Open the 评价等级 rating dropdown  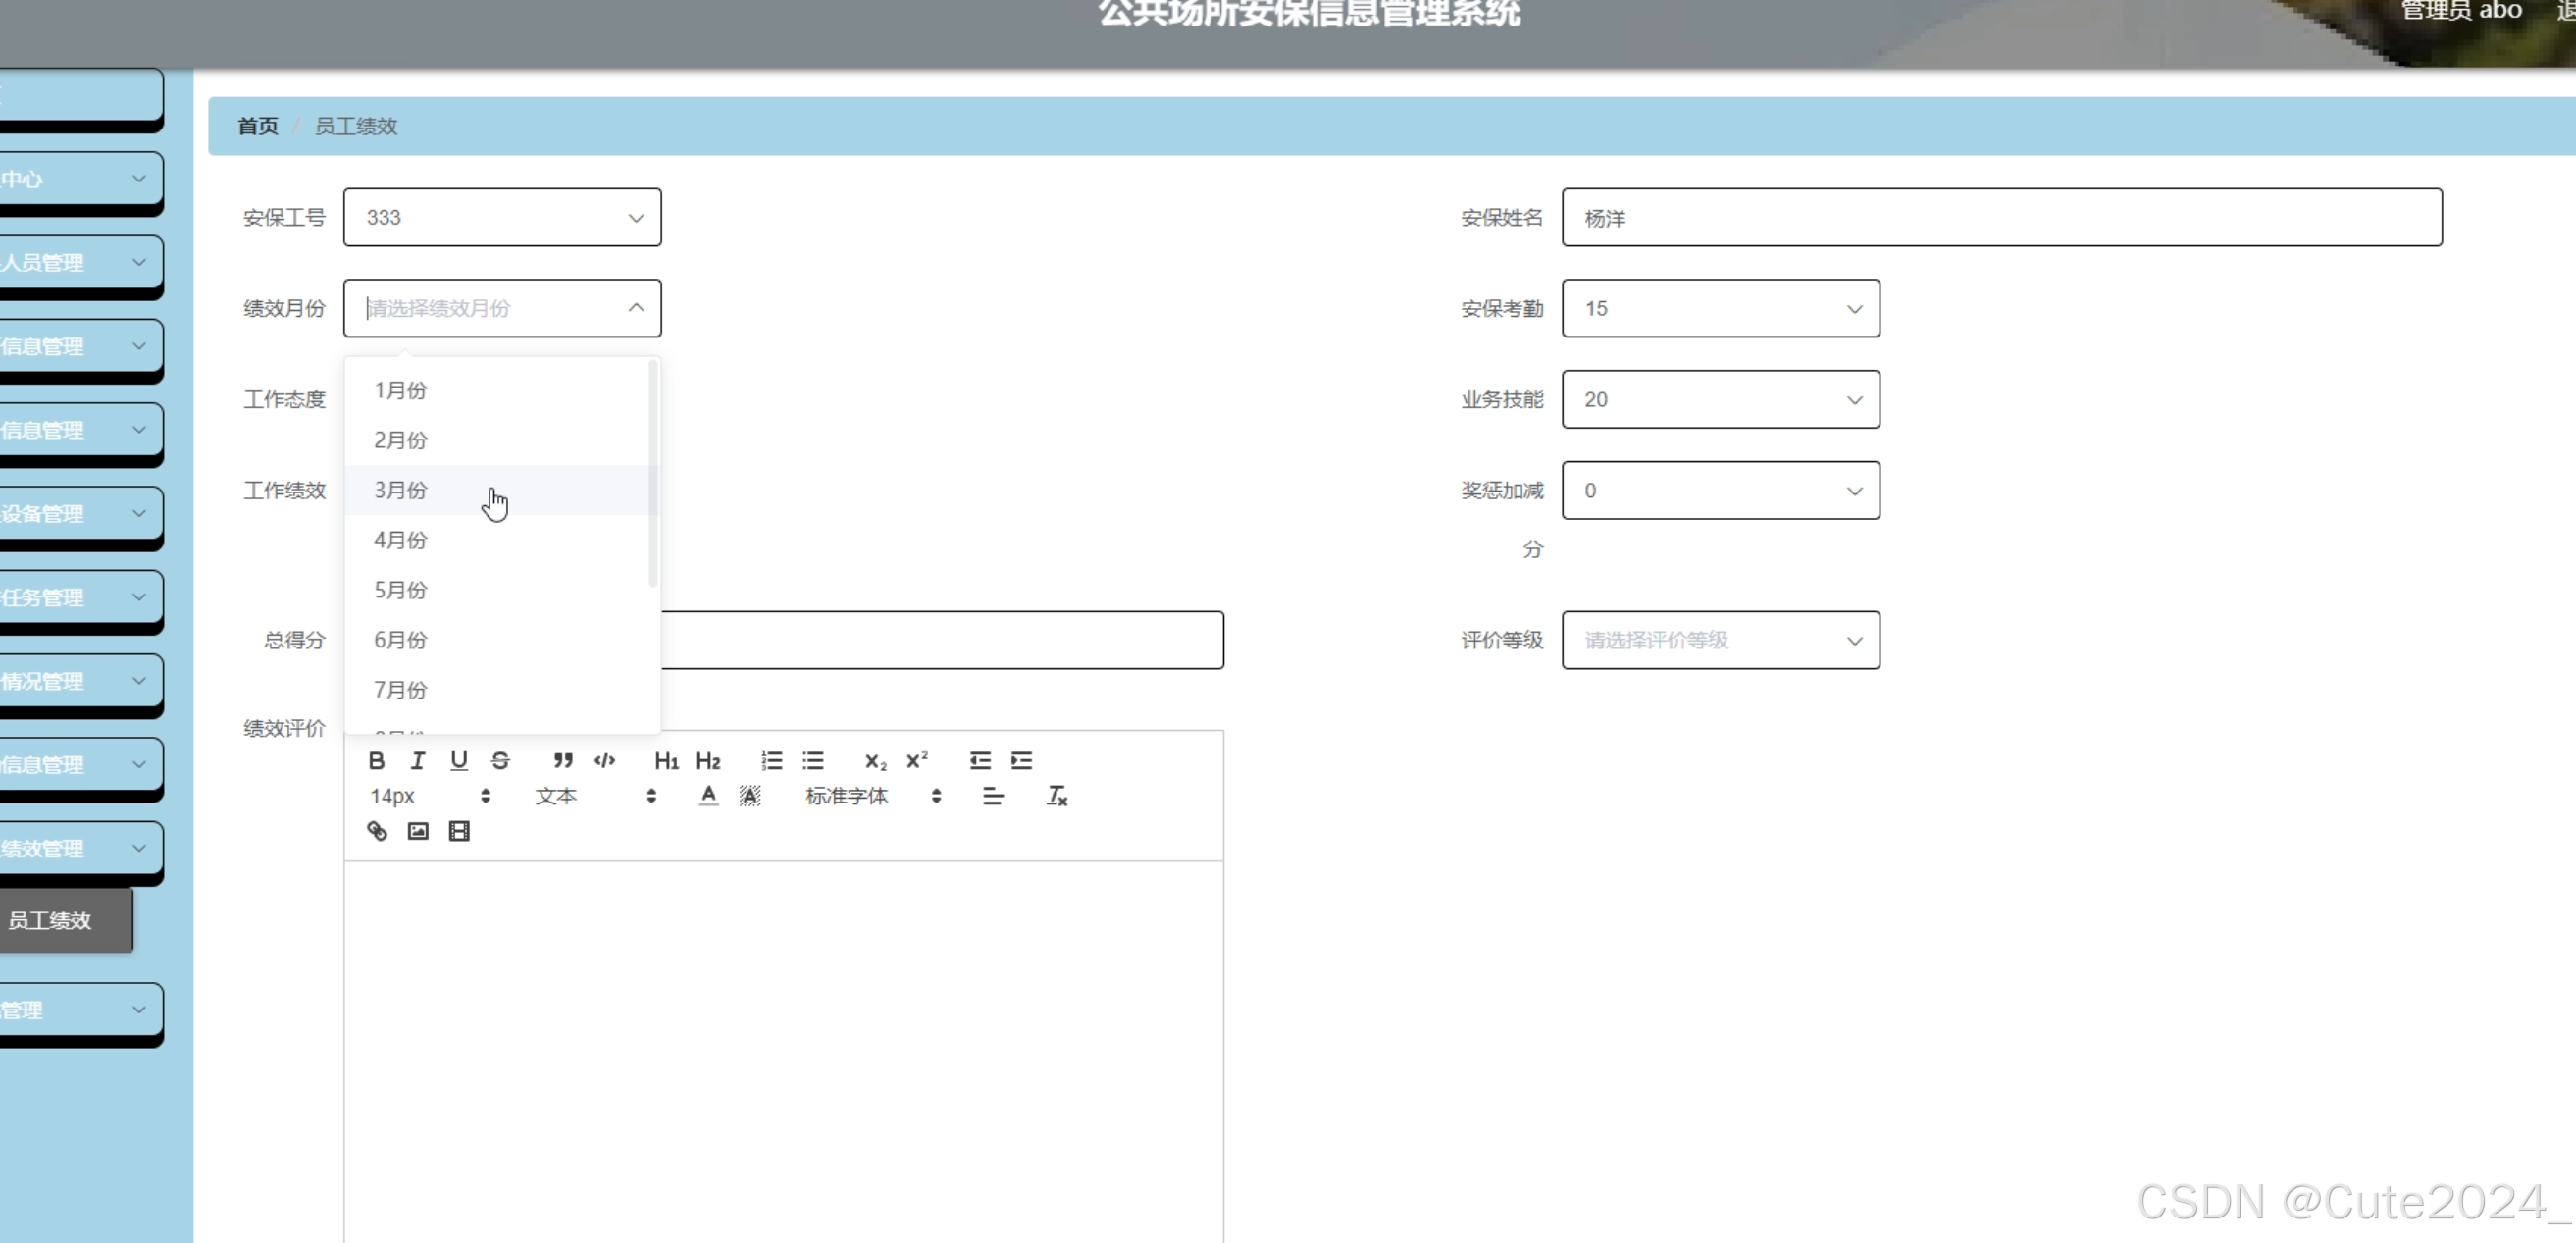pos(1720,640)
